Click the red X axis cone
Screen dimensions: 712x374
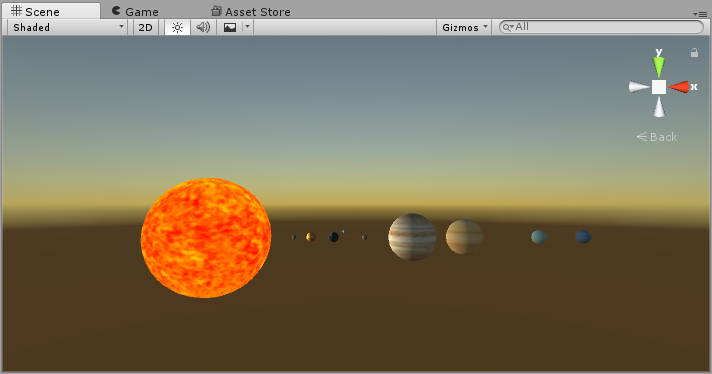tap(679, 87)
